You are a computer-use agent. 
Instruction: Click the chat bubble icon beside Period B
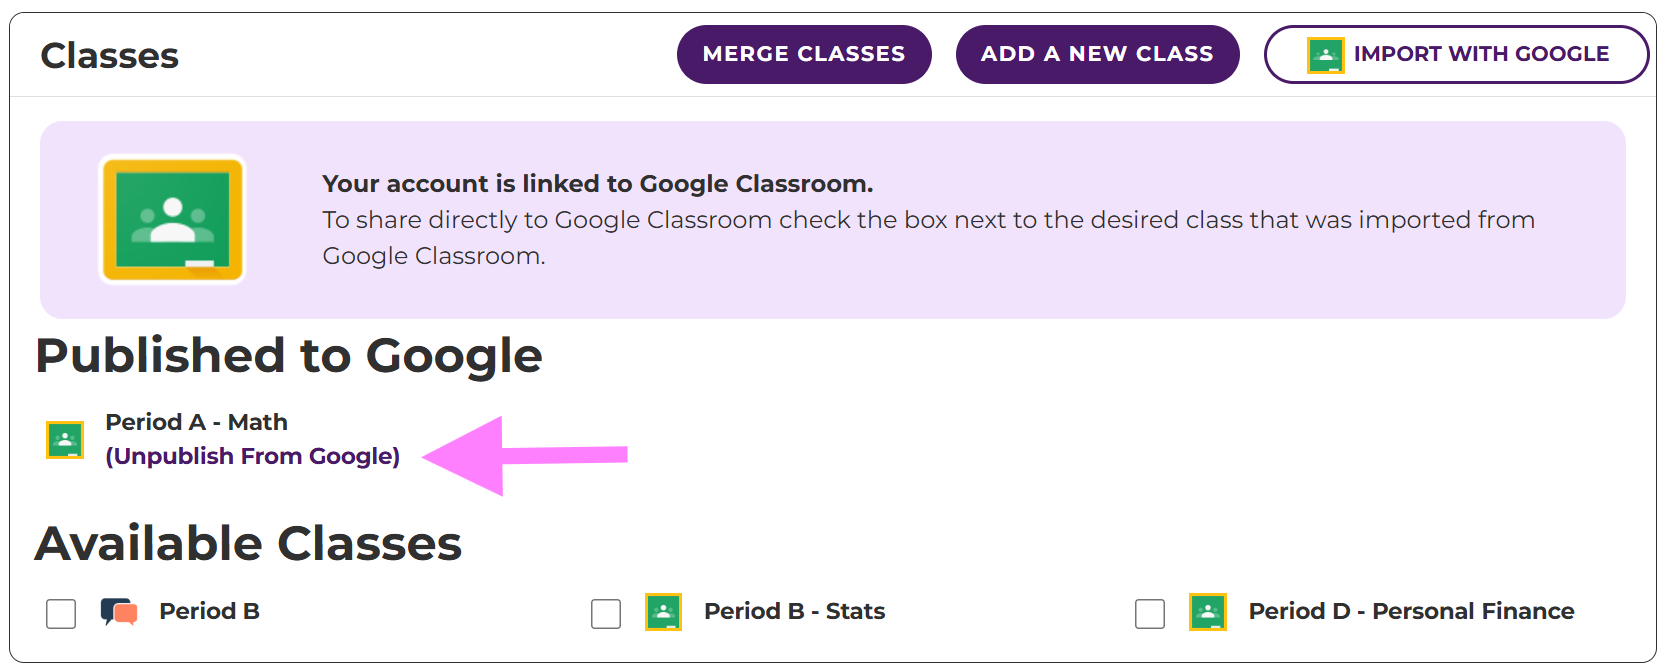tap(119, 611)
